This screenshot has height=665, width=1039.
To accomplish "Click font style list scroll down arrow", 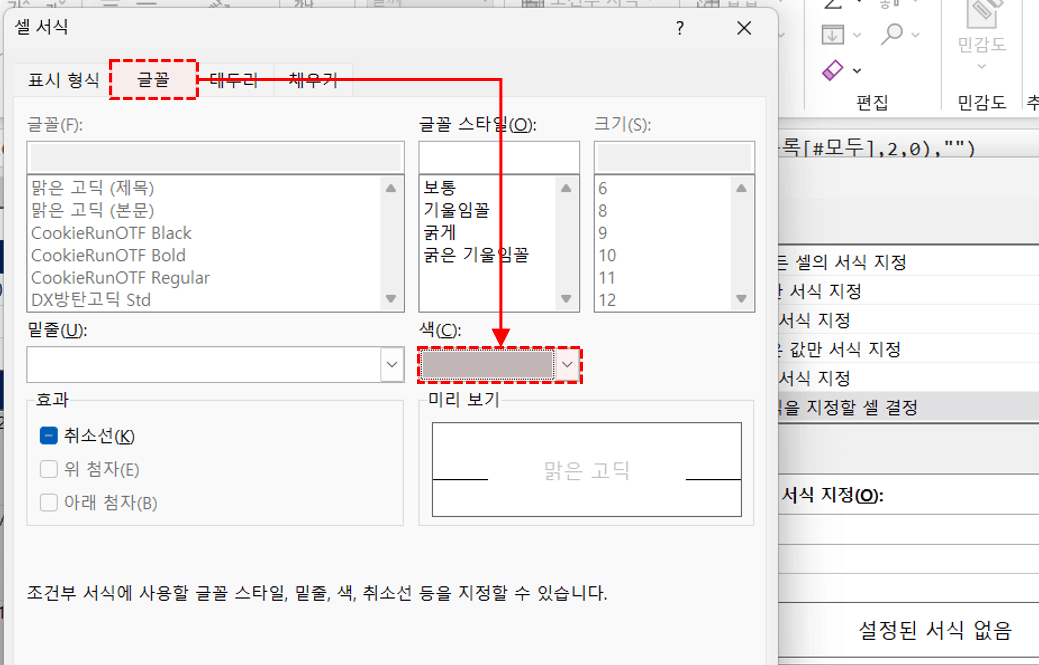I will [566, 299].
